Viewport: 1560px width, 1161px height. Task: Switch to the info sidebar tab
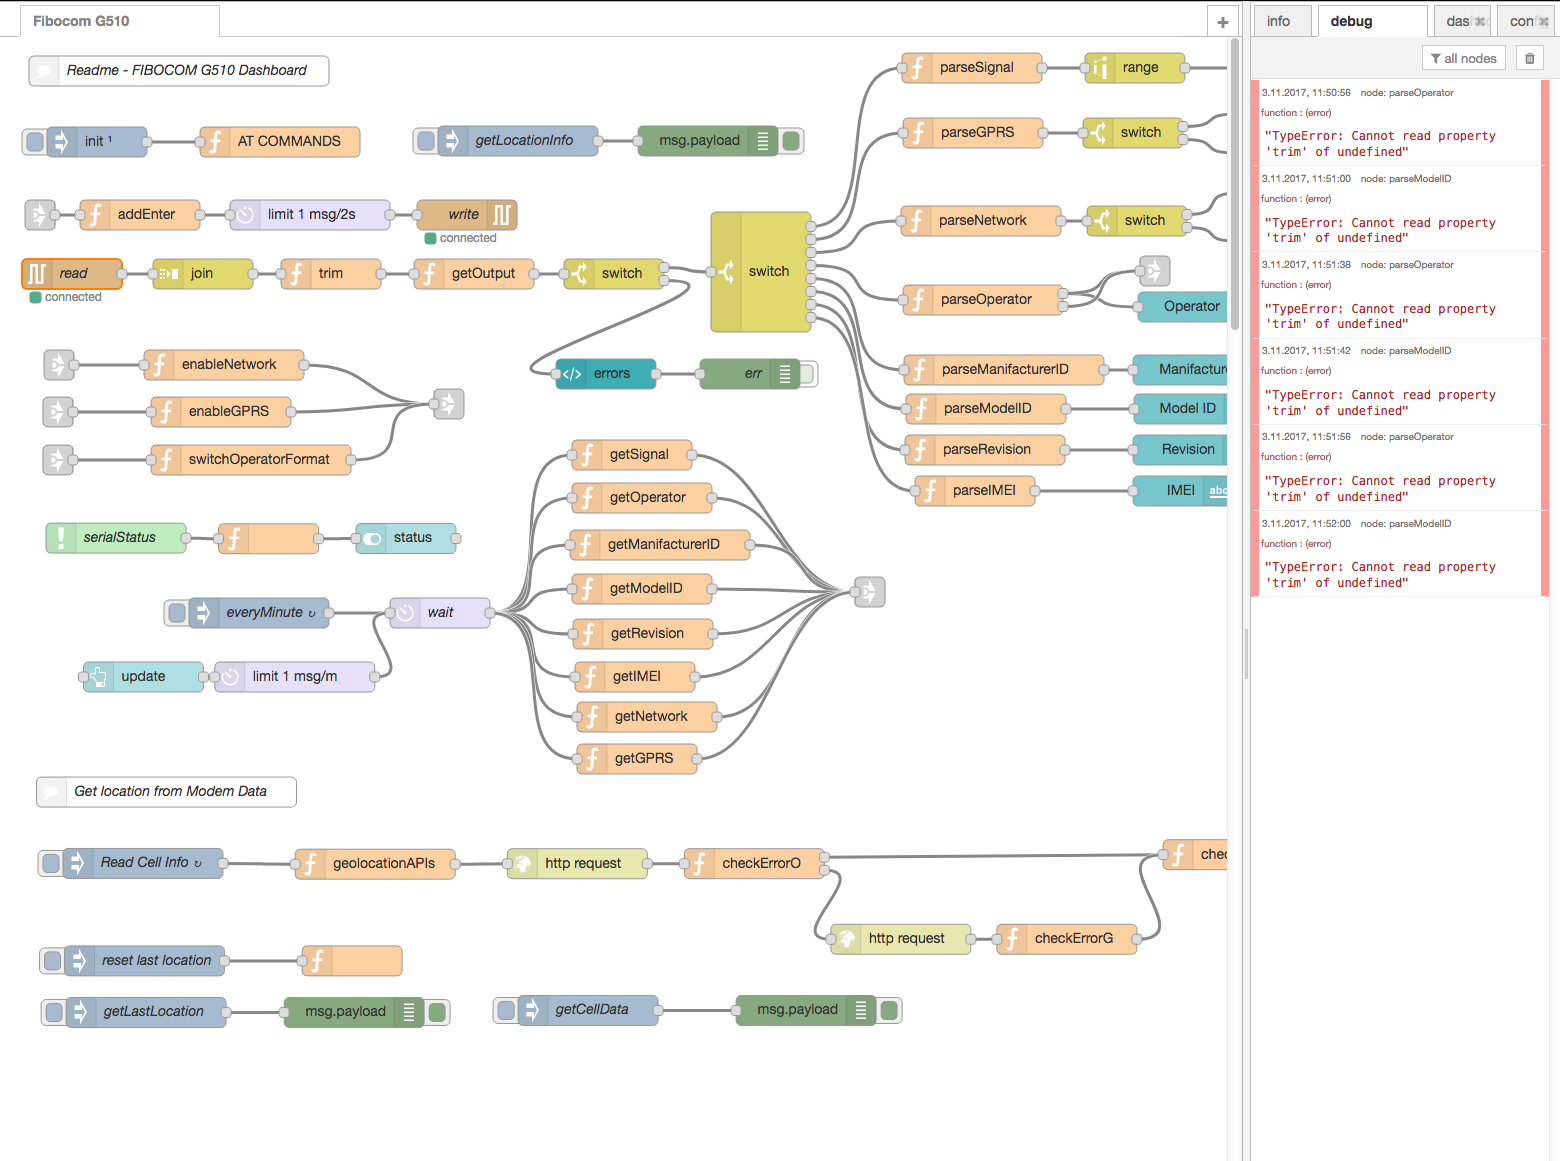tap(1279, 21)
